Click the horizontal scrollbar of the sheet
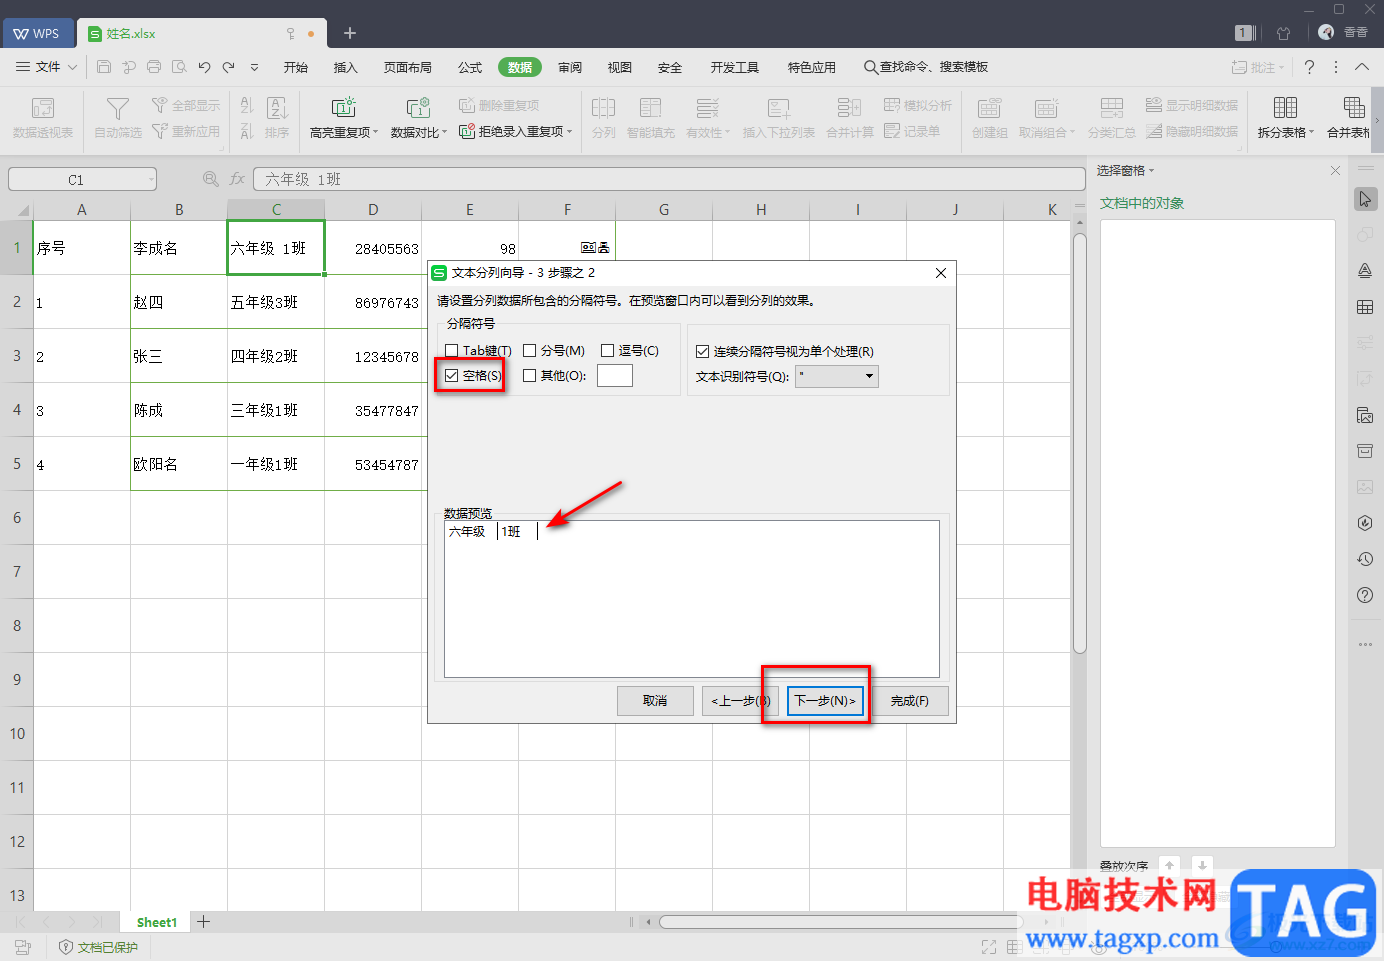 click(x=839, y=922)
